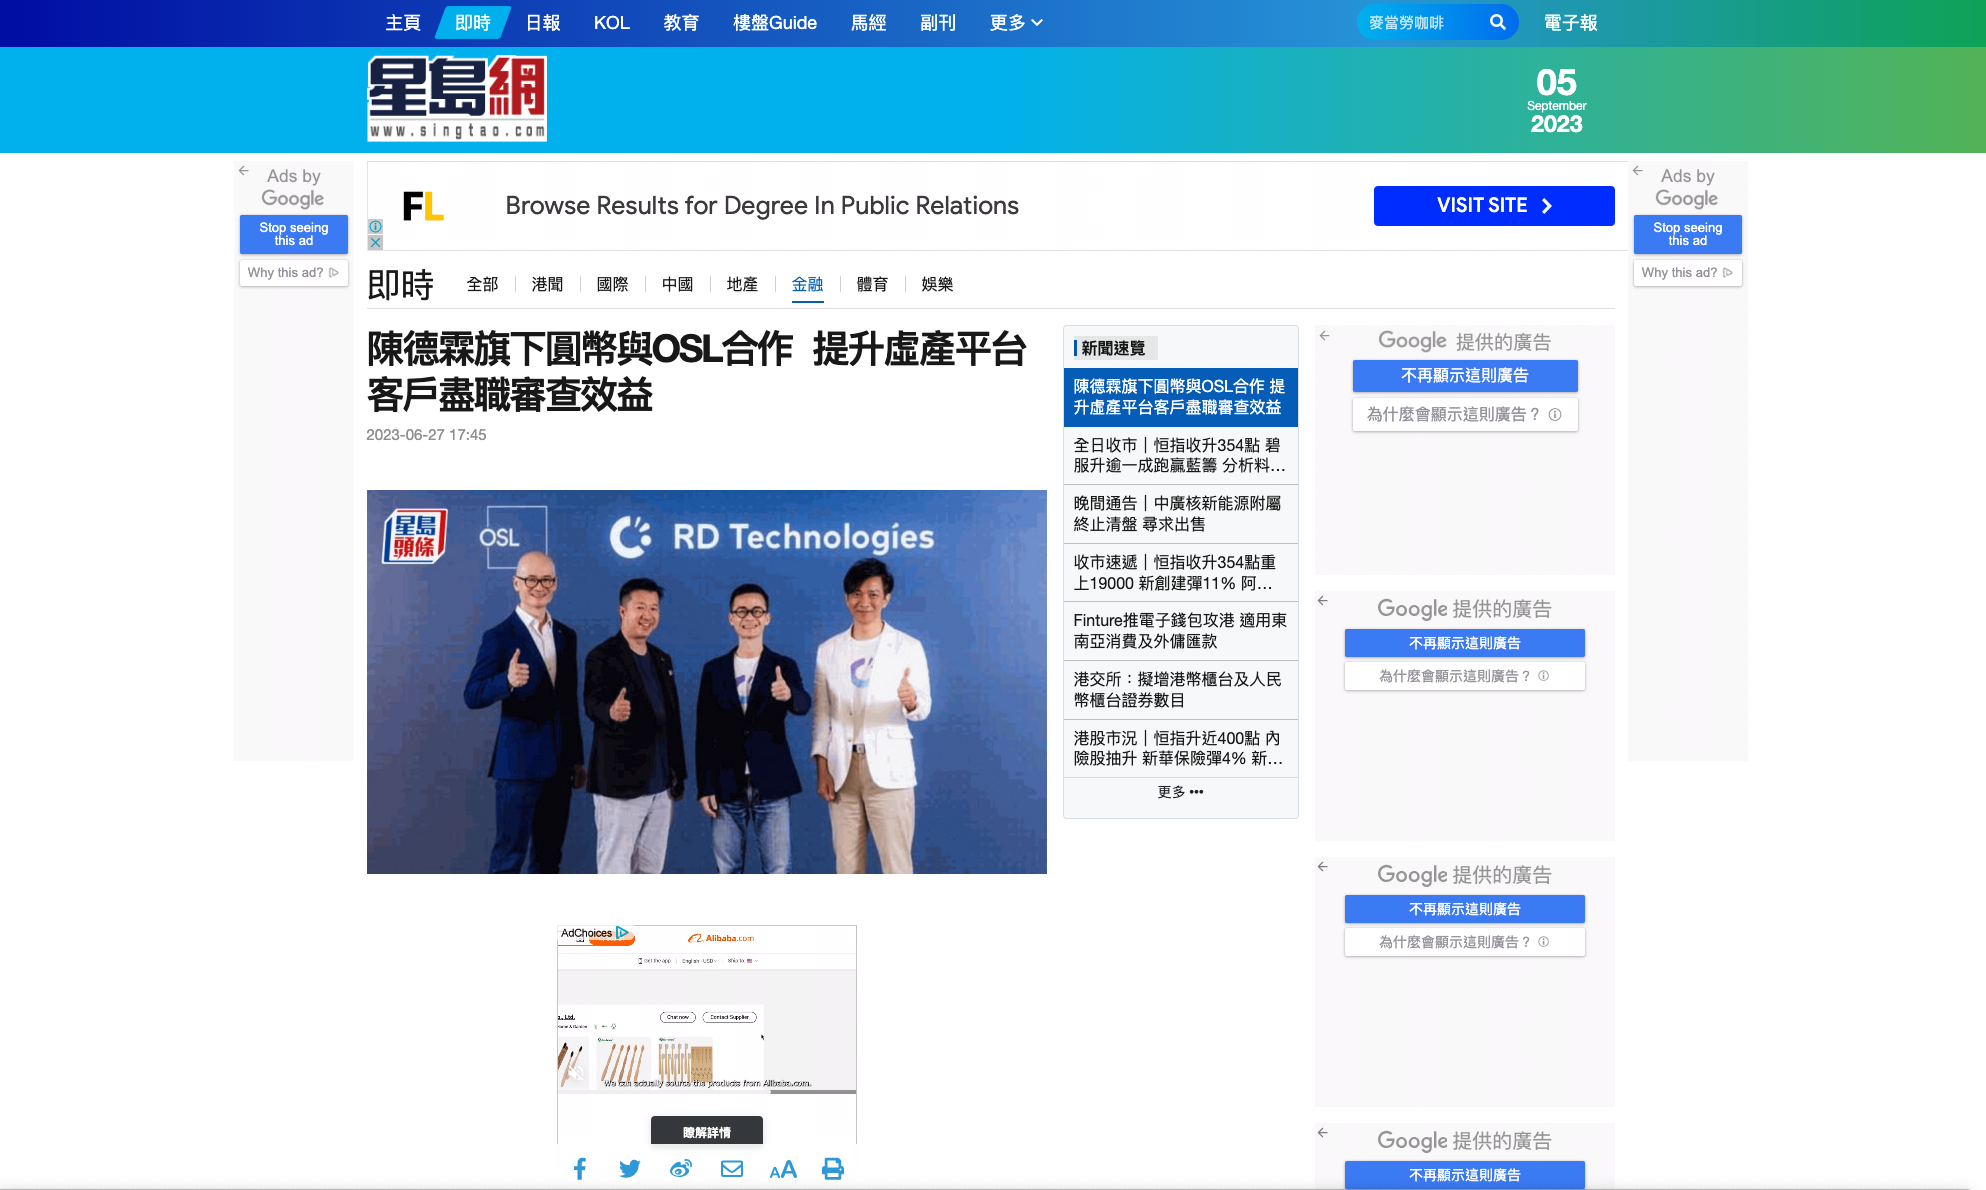
Task: Open the 樓盤Guide nav item
Action: [775, 23]
